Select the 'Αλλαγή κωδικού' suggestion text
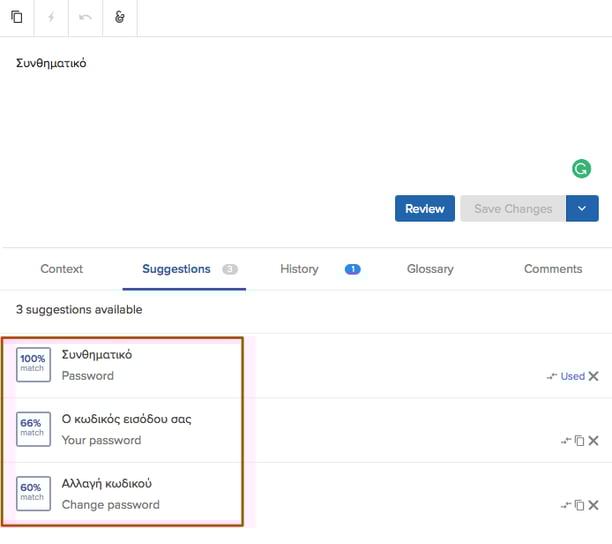Image resolution: width=612 pixels, height=544 pixels. [x=106, y=484]
